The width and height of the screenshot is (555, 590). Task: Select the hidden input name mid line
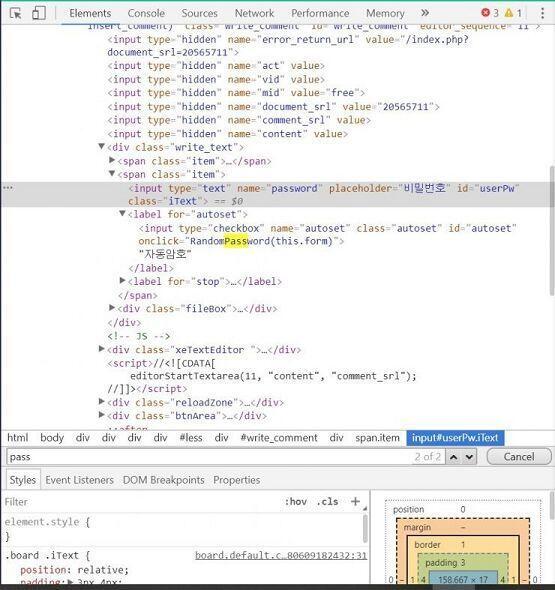click(236, 93)
